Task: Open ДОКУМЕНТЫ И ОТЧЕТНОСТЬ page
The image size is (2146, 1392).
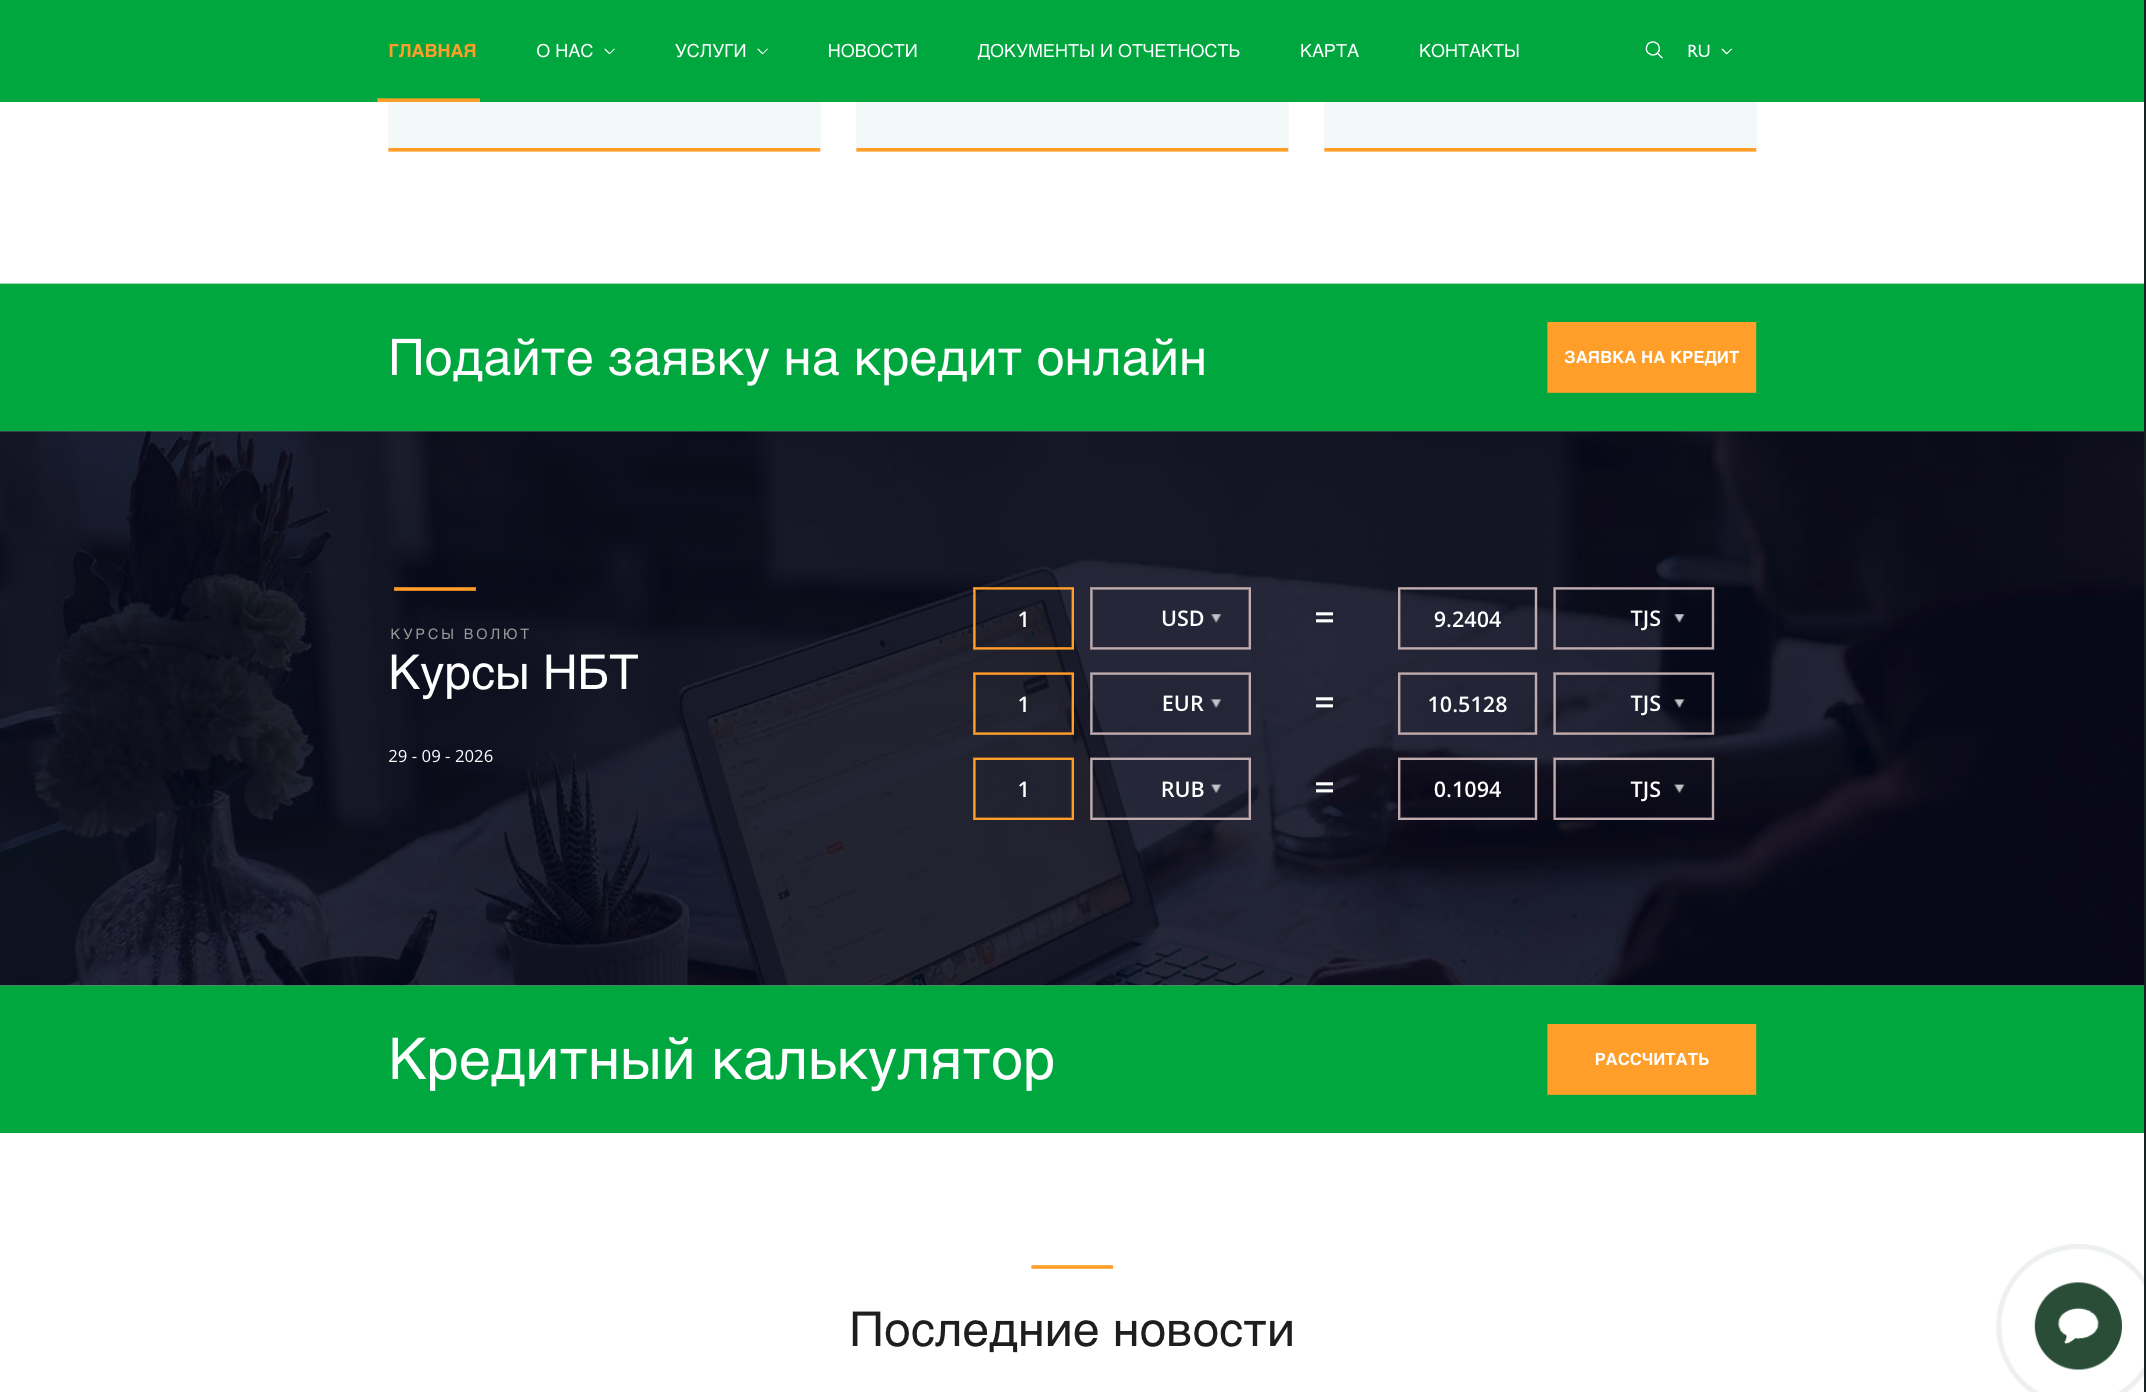Action: (x=1108, y=51)
